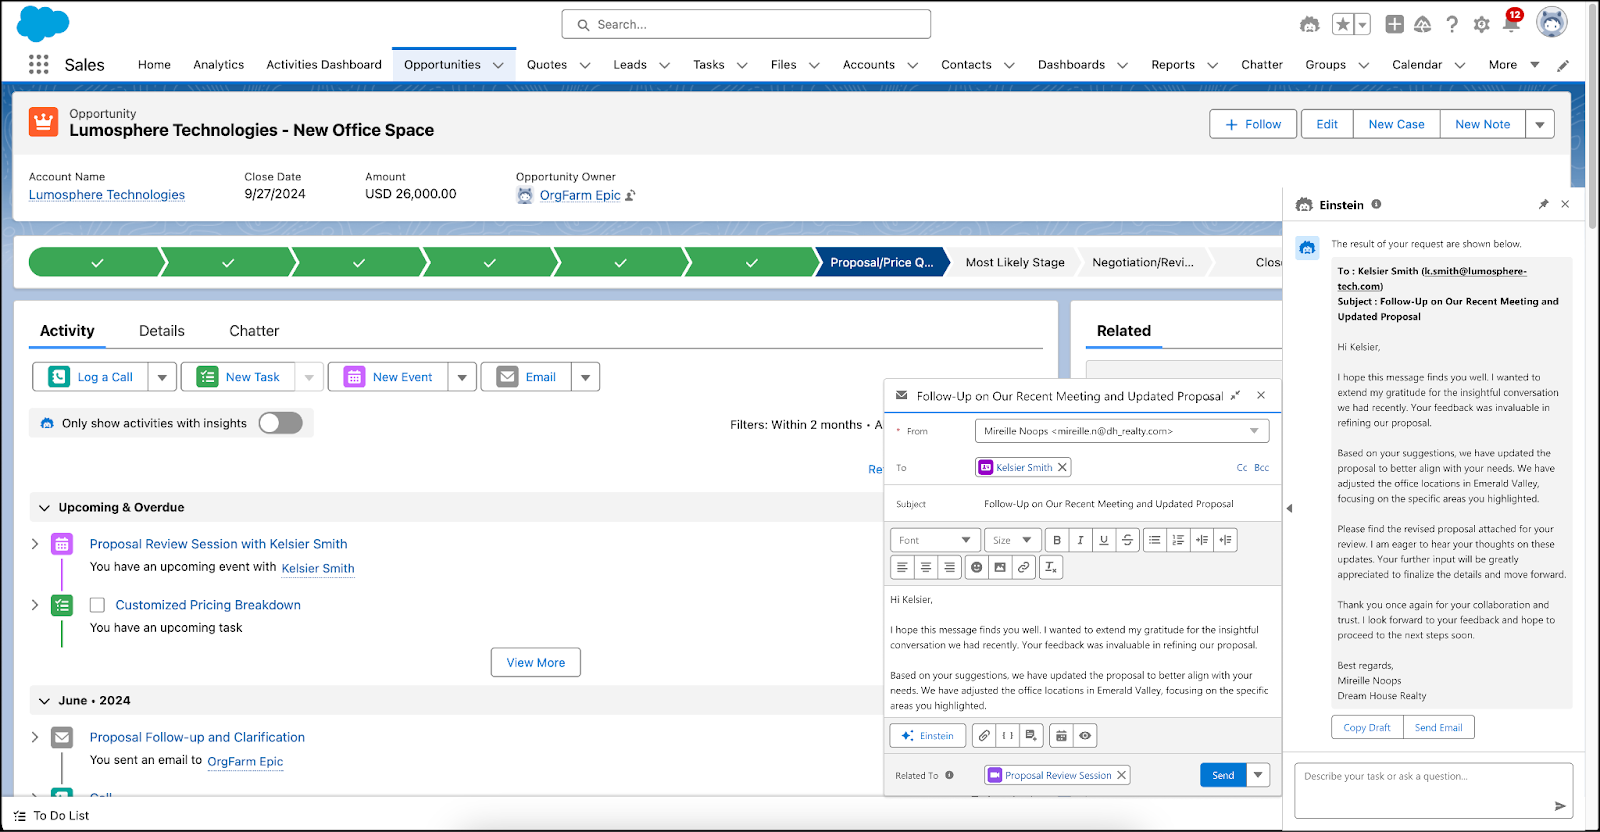Apply italic formatting in email composer
Screen dimensions: 1600x832
[1080, 540]
